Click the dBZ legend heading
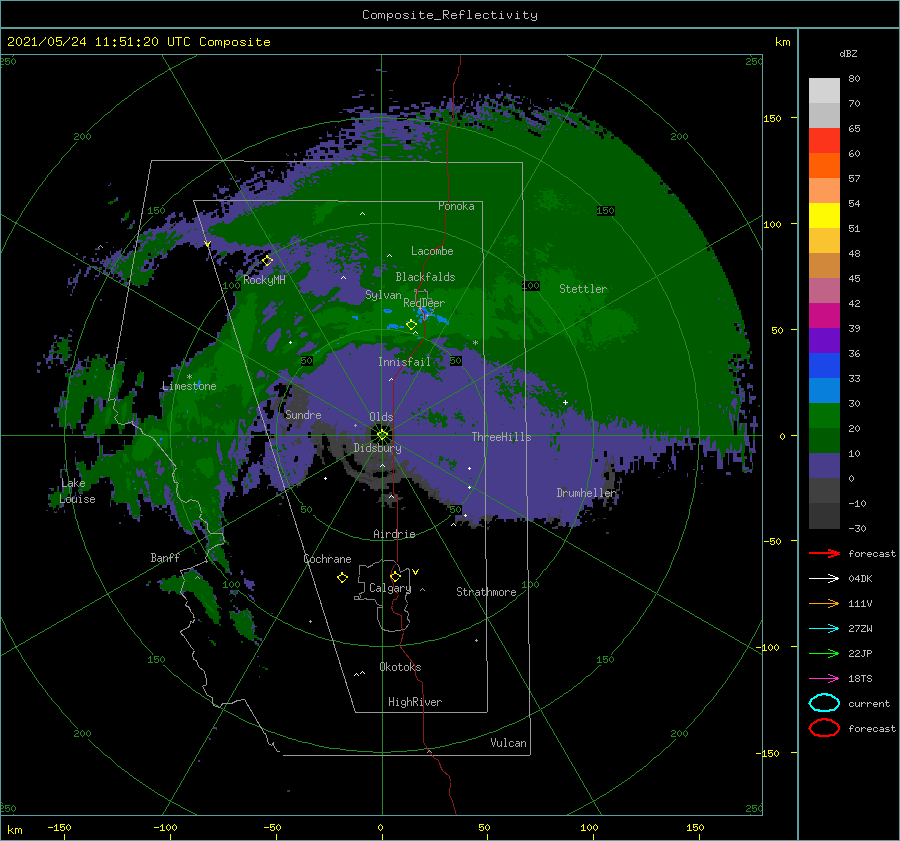 click(x=848, y=53)
